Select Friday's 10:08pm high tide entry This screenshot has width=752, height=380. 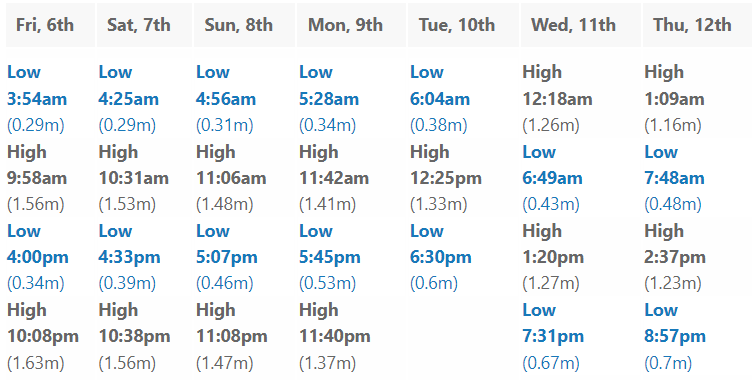click(43, 336)
